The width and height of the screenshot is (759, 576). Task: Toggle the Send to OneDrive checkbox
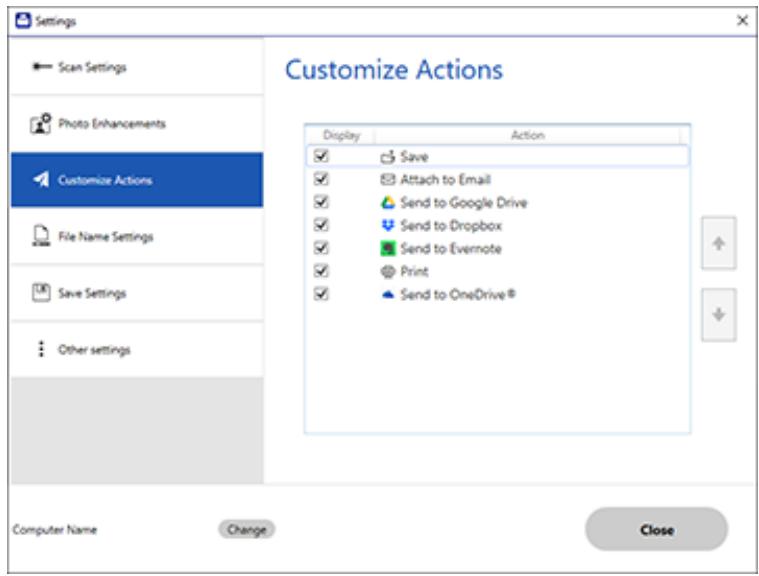click(321, 294)
